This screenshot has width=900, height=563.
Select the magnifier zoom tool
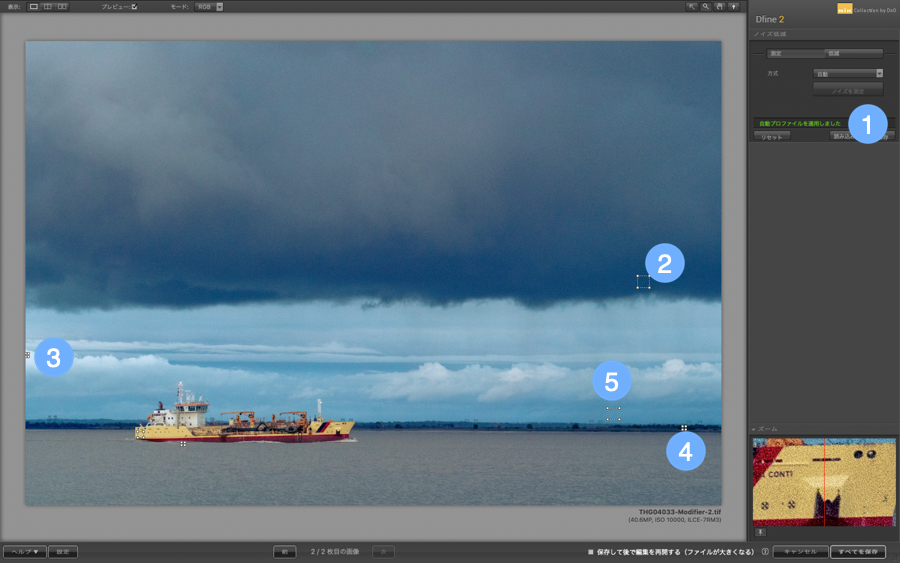[x=705, y=7]
